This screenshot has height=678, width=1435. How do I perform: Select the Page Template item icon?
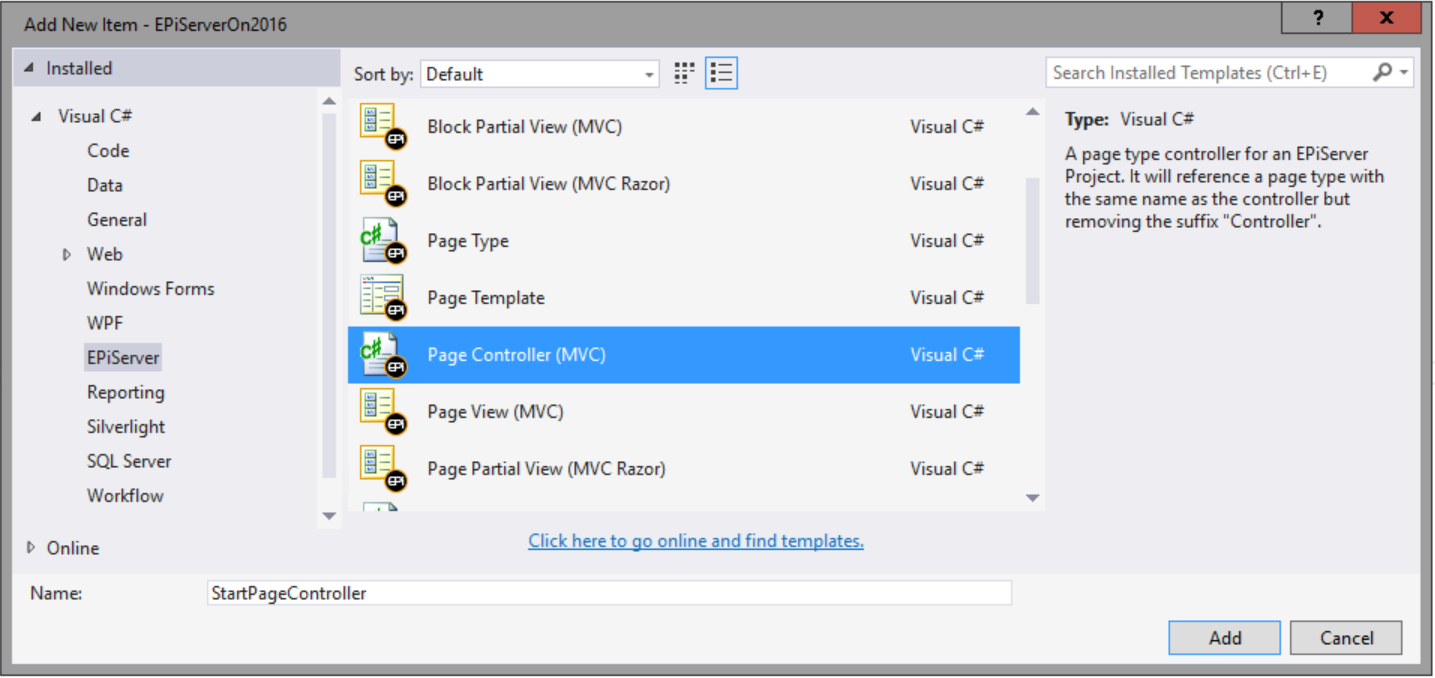[382, 298]
